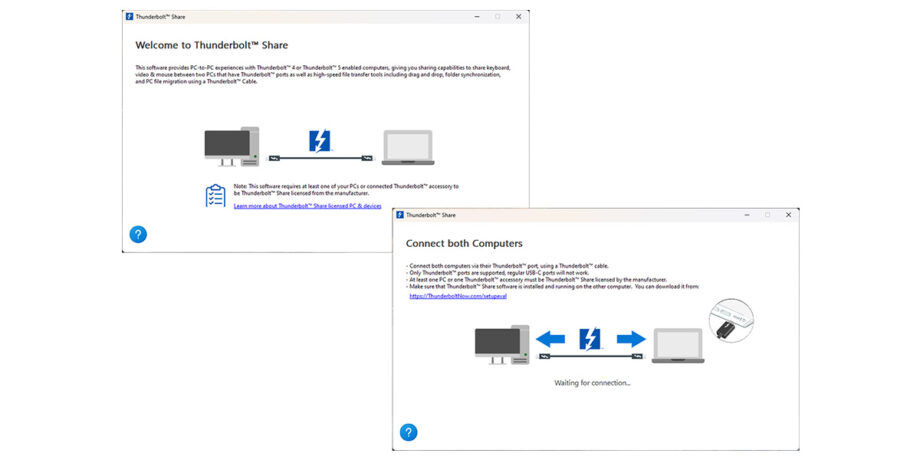Click the Waiting for connection status text
This screenshot has width=920, height=460.
592,382
